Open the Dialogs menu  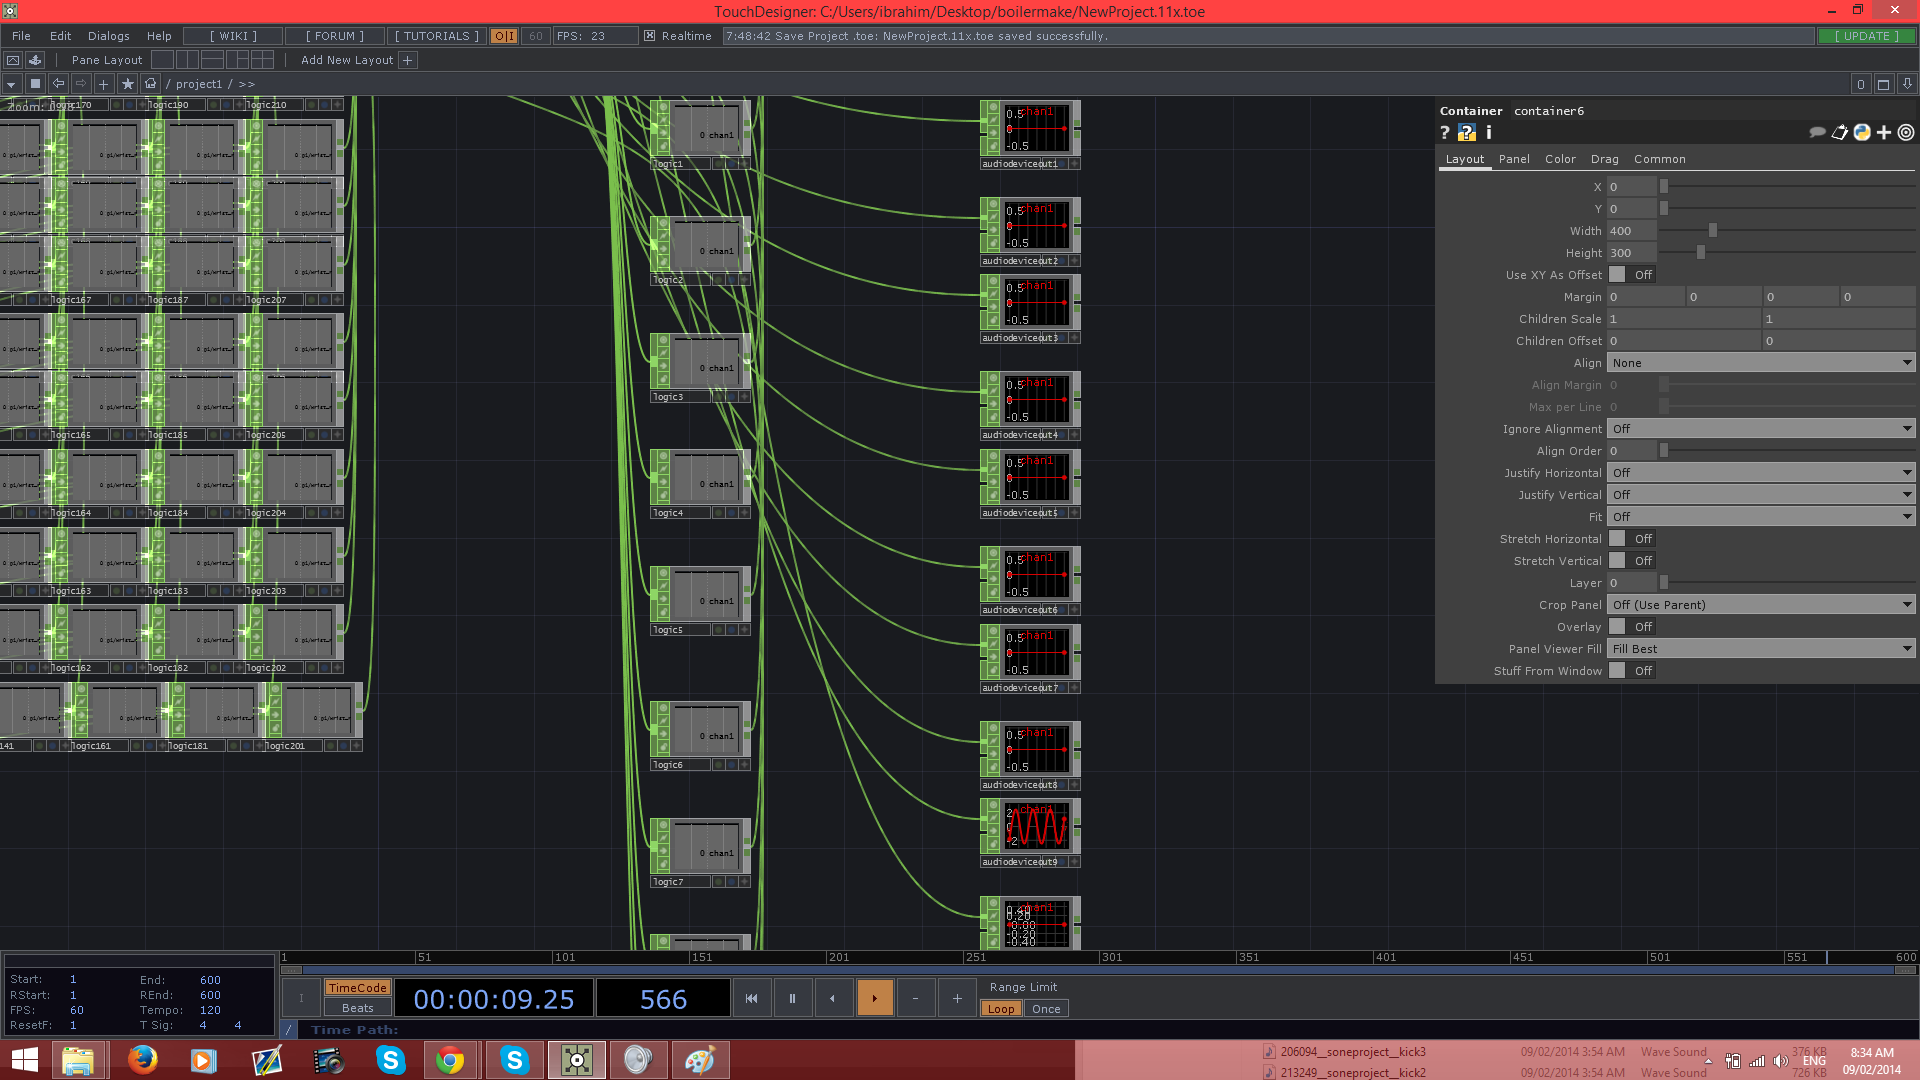click(108, 36)
